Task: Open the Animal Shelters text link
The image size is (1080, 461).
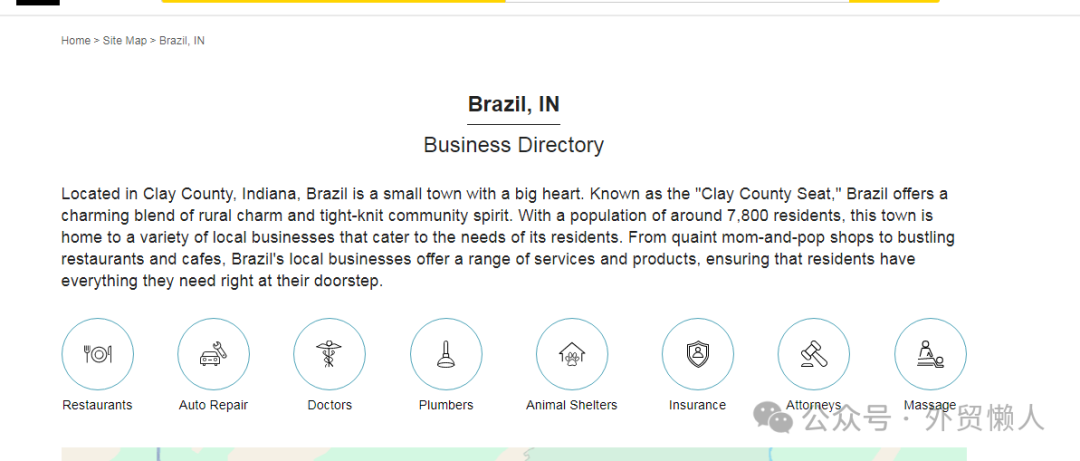Action: 572,405
